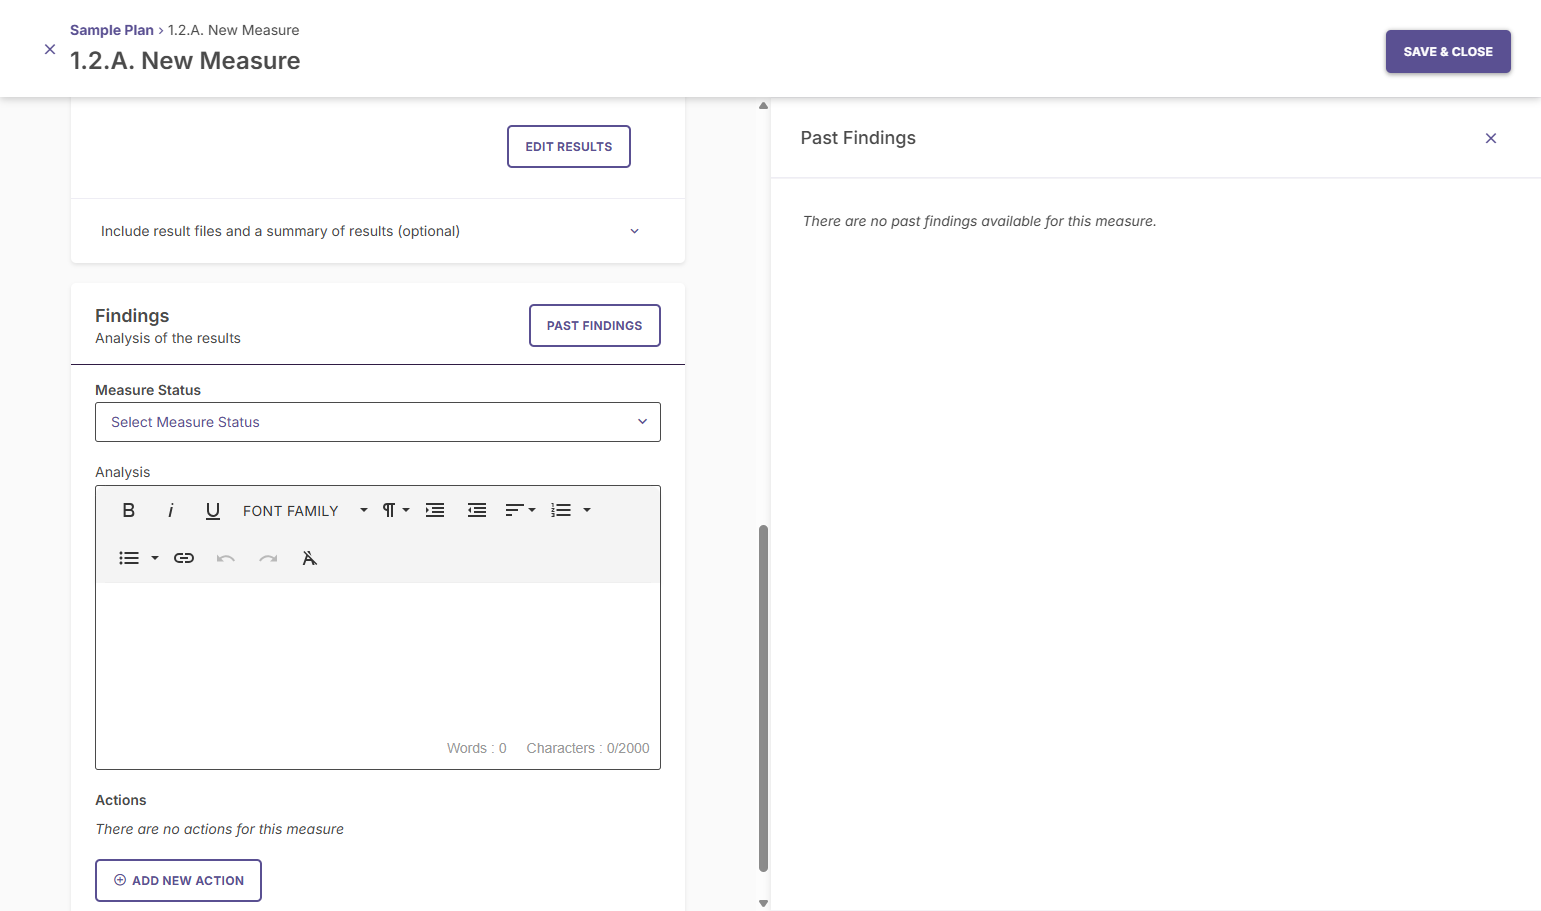Underline text in the Analysis editor
This screenshot has width=1541, height=911.
tap(213, 510)
